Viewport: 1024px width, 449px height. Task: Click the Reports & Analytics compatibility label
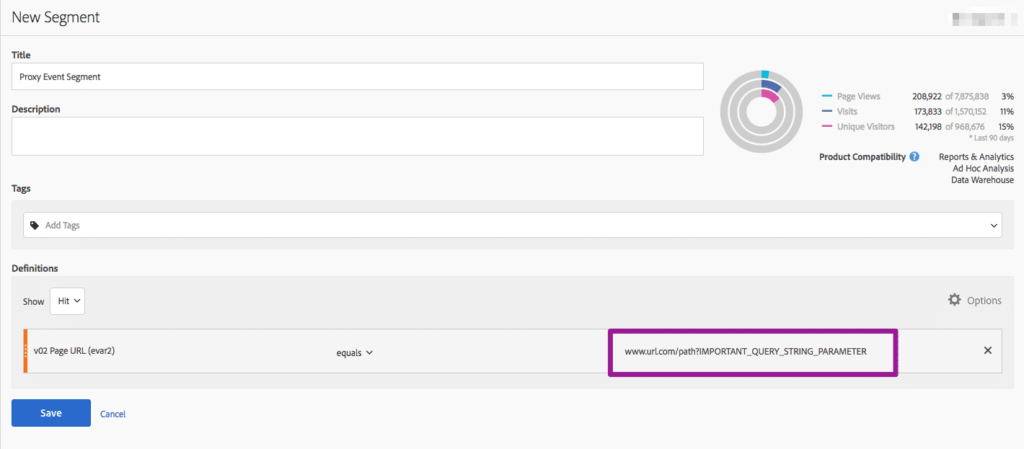976,157
